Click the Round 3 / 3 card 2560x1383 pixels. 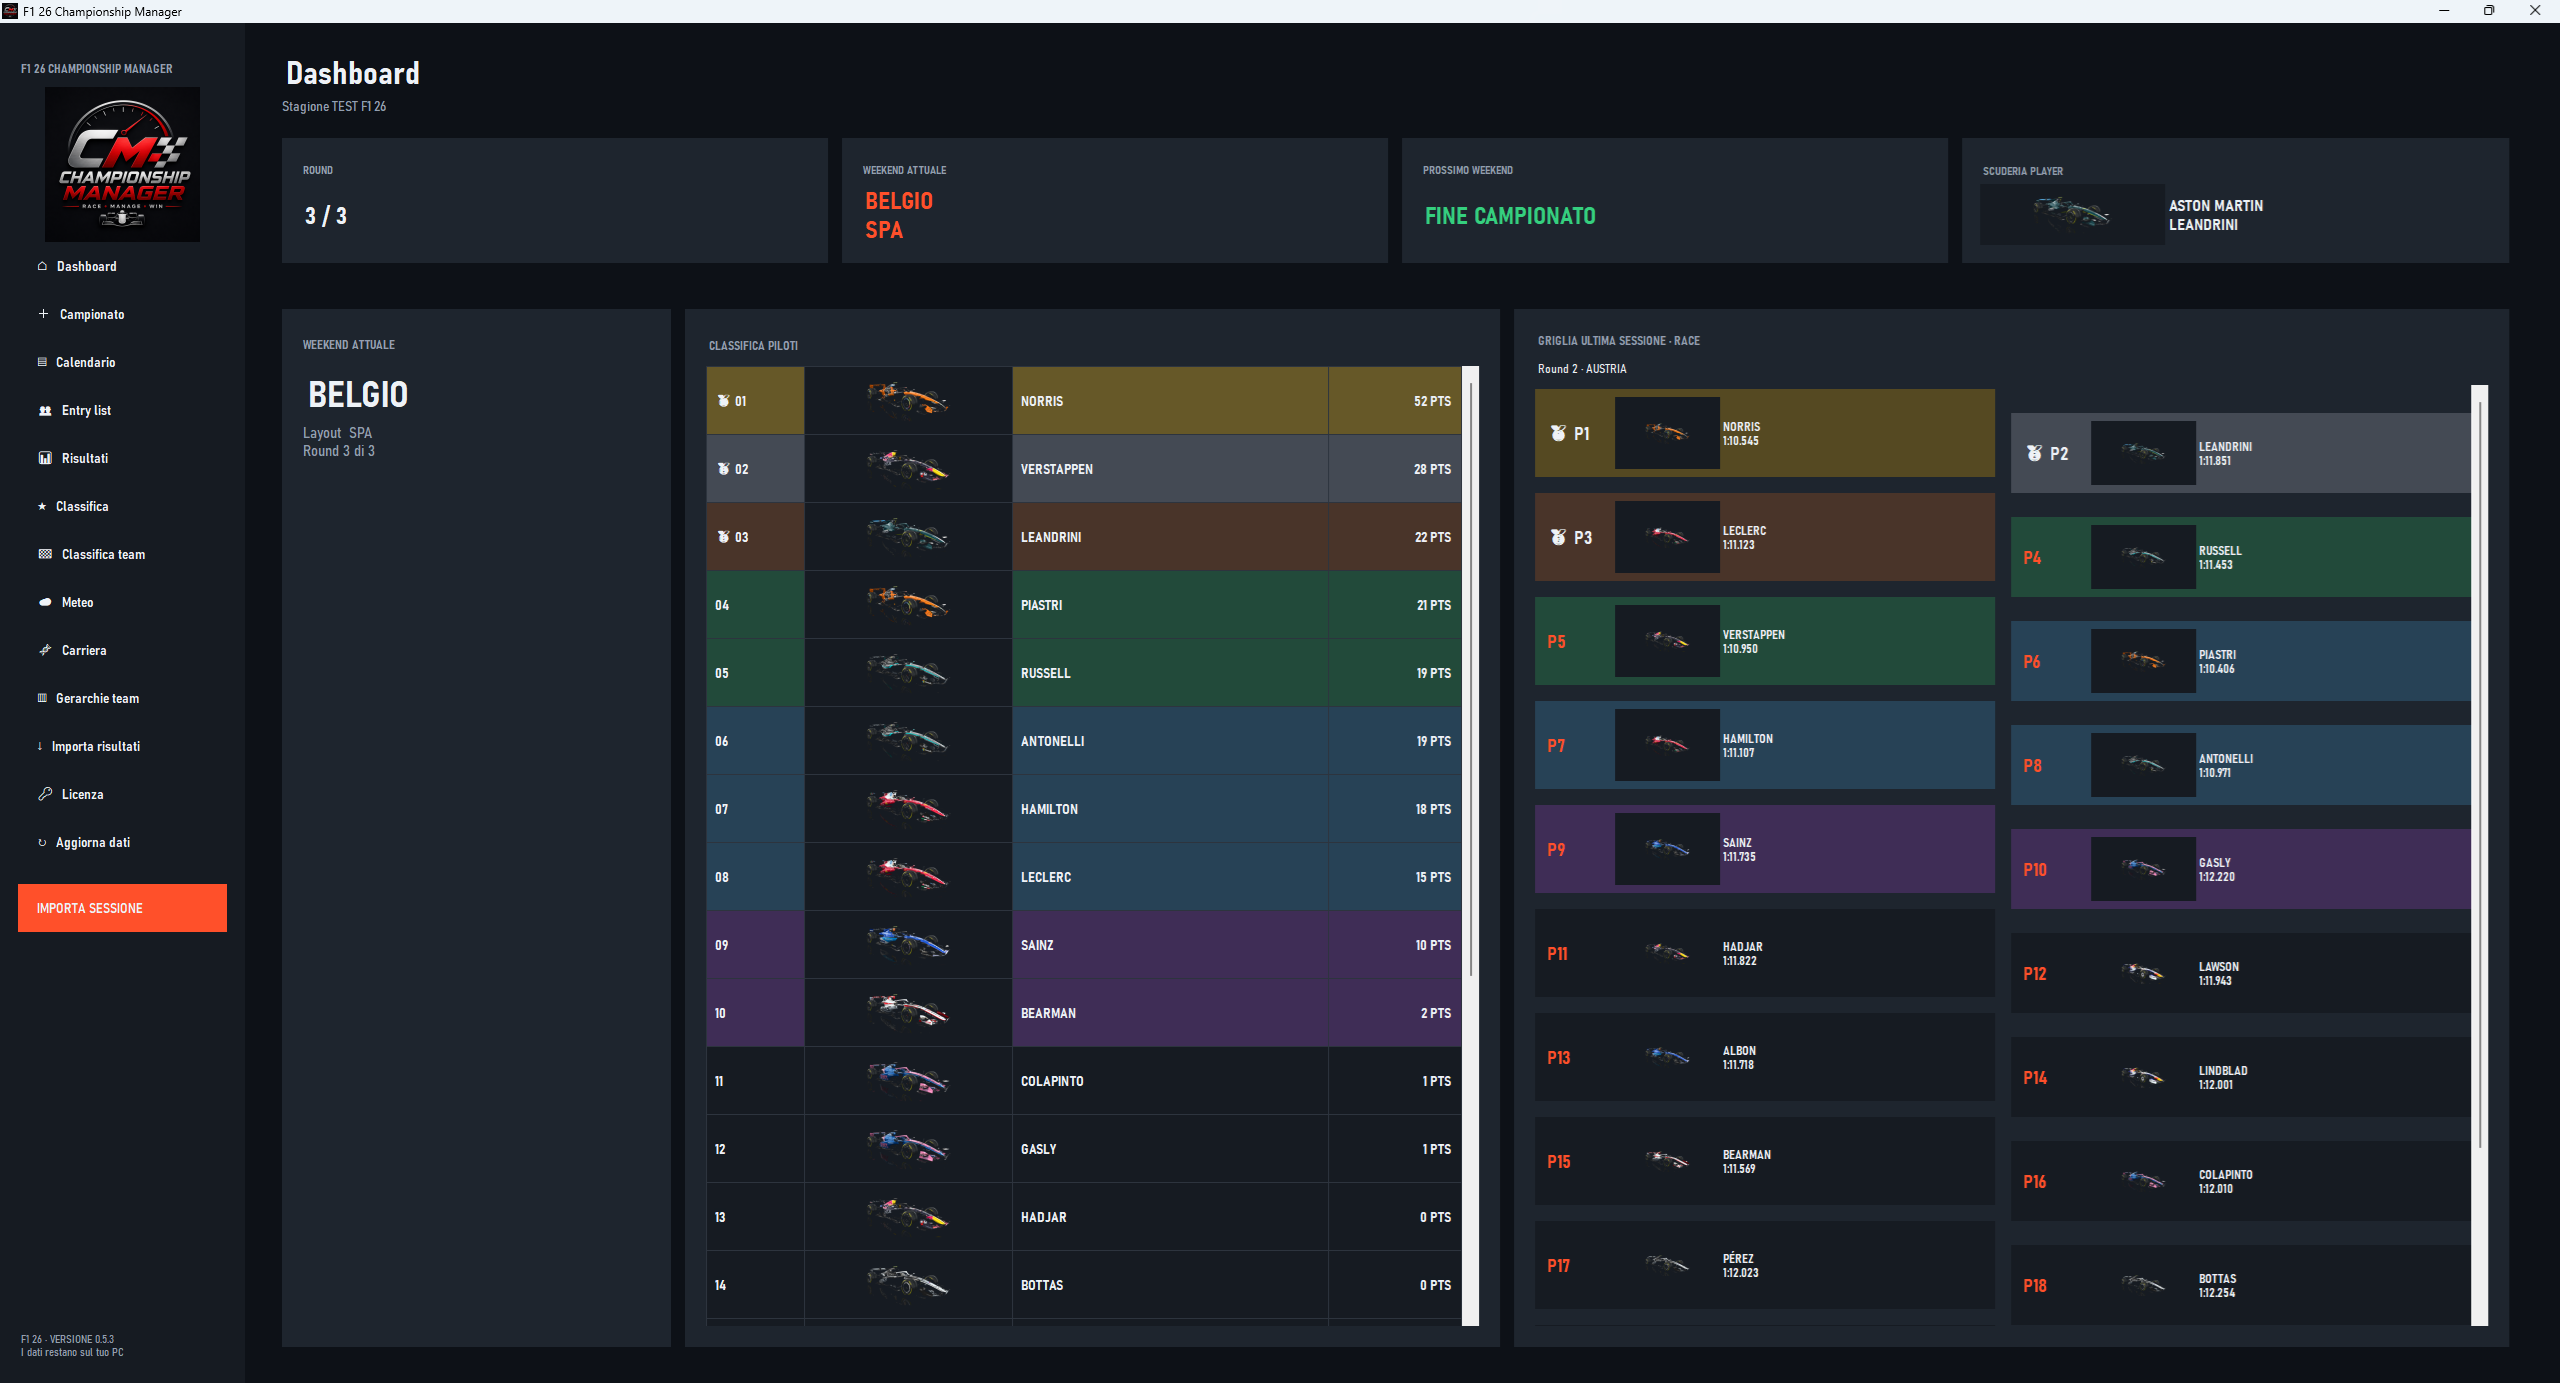(554, 200)
